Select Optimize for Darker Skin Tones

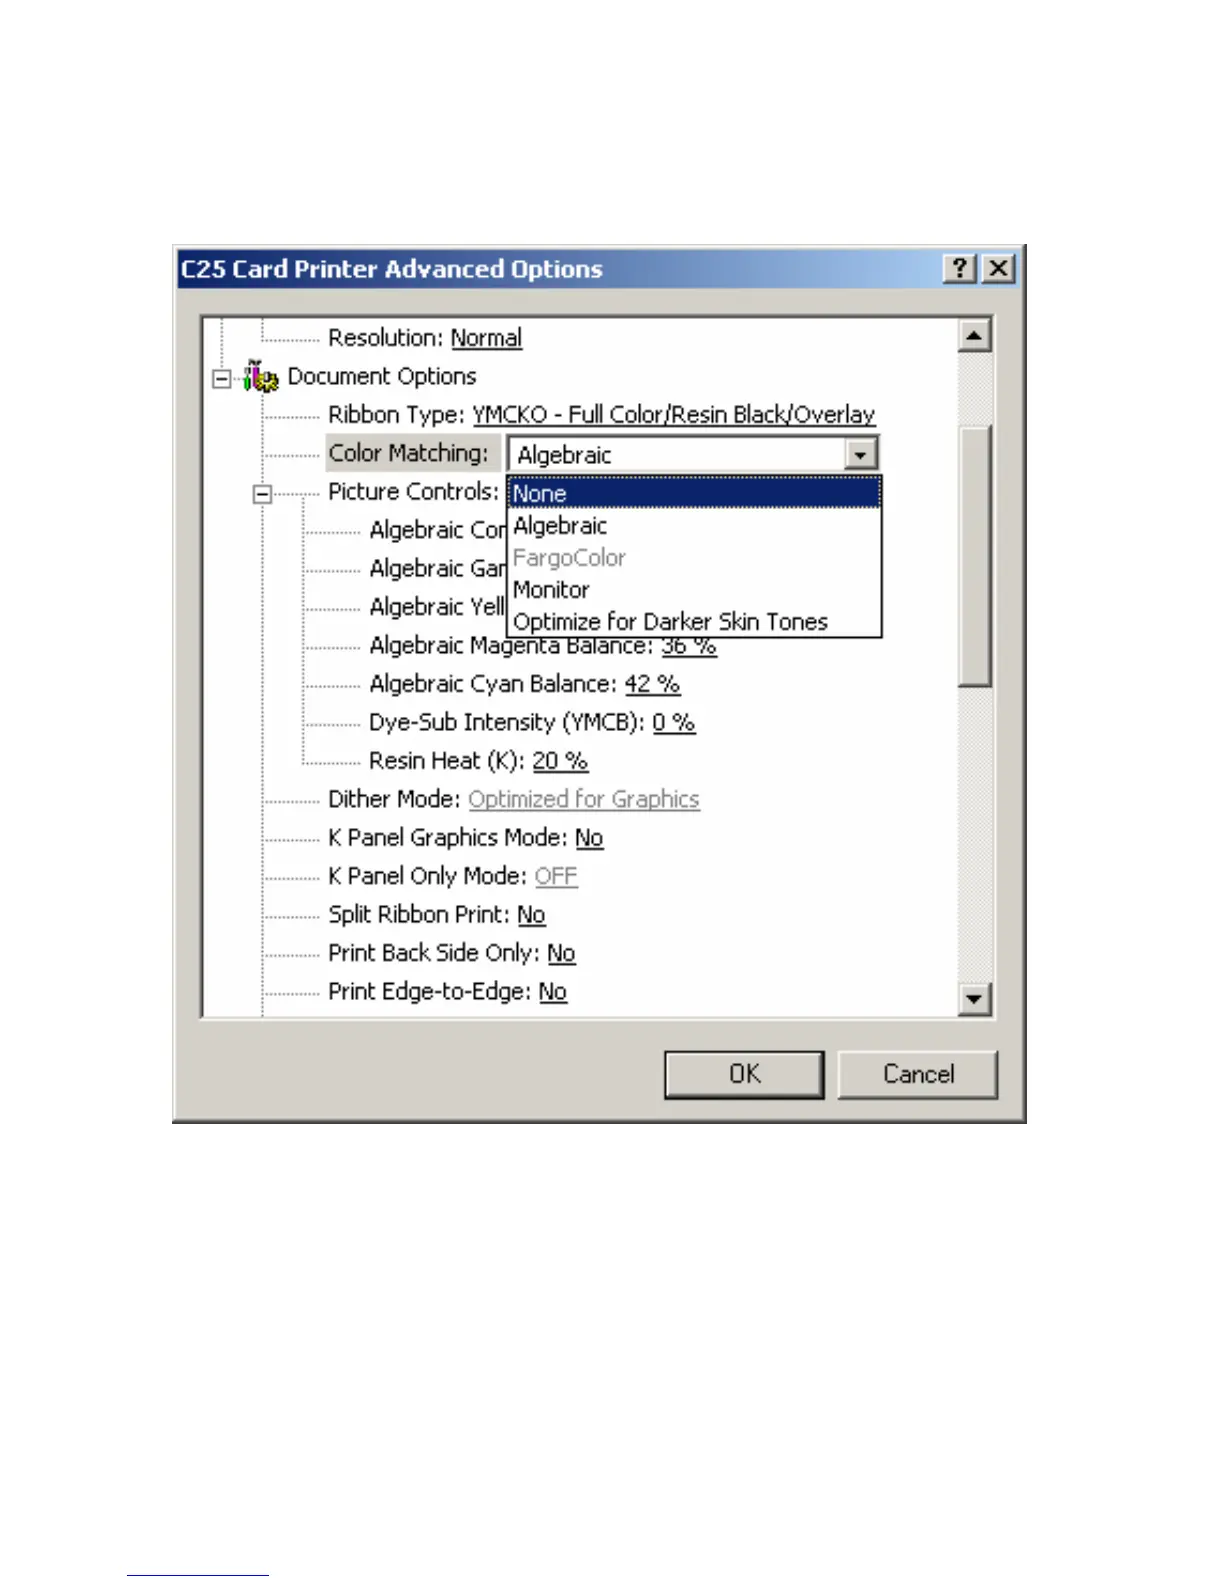point(695,621)
